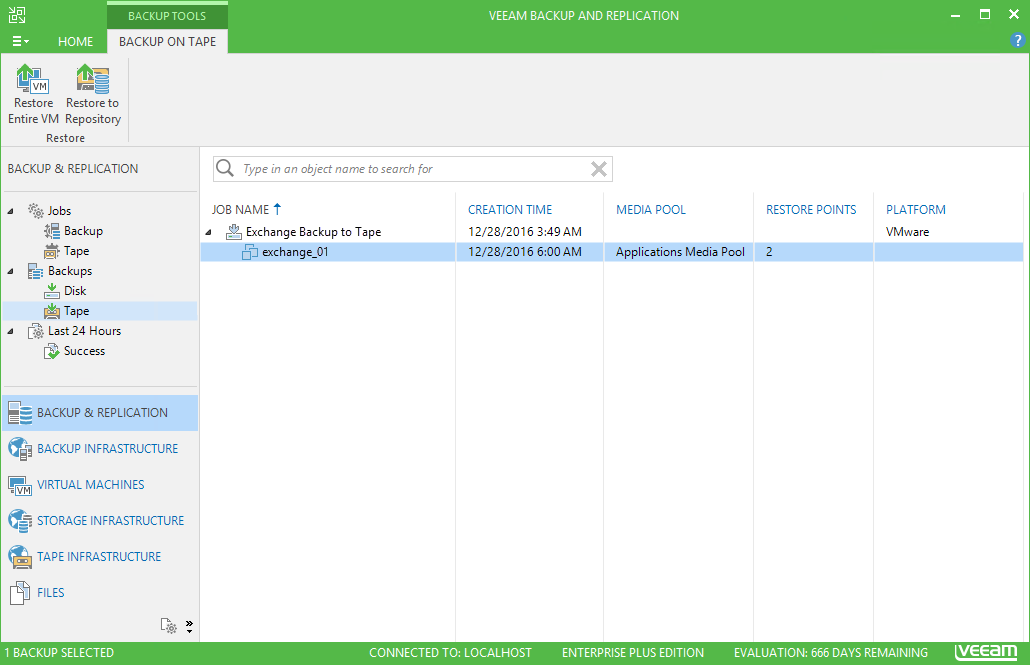Click the search magnifier icon
Image resolution: width=1030 pixels, height=665 pixels.
(x=225, y=168)
